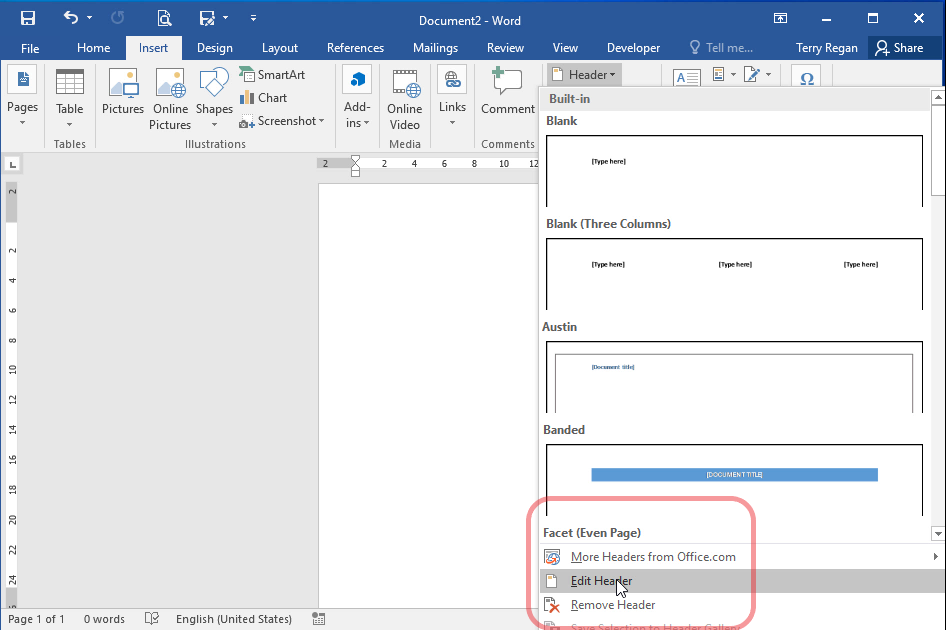Select the Austin header thumbnail
The width and height of the screenshot is (946, 630).
pyautogui.click(x=734, y=377)
